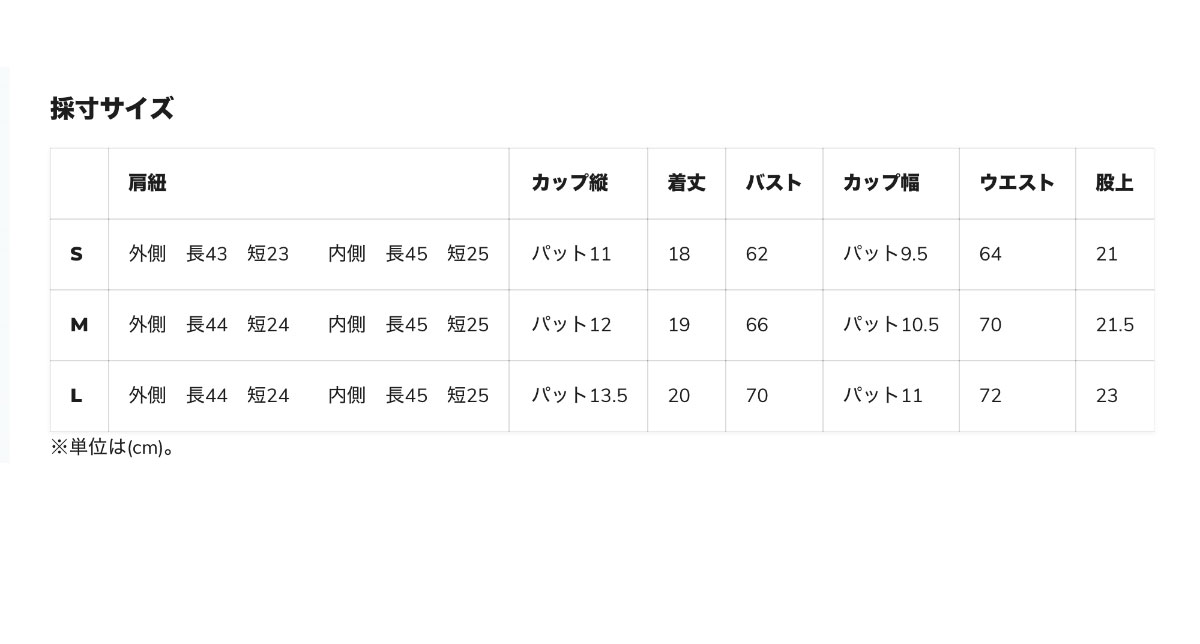Click the L row 股上 value 23
This screenshot has width=1200, height=644.
pos(1107,396)
